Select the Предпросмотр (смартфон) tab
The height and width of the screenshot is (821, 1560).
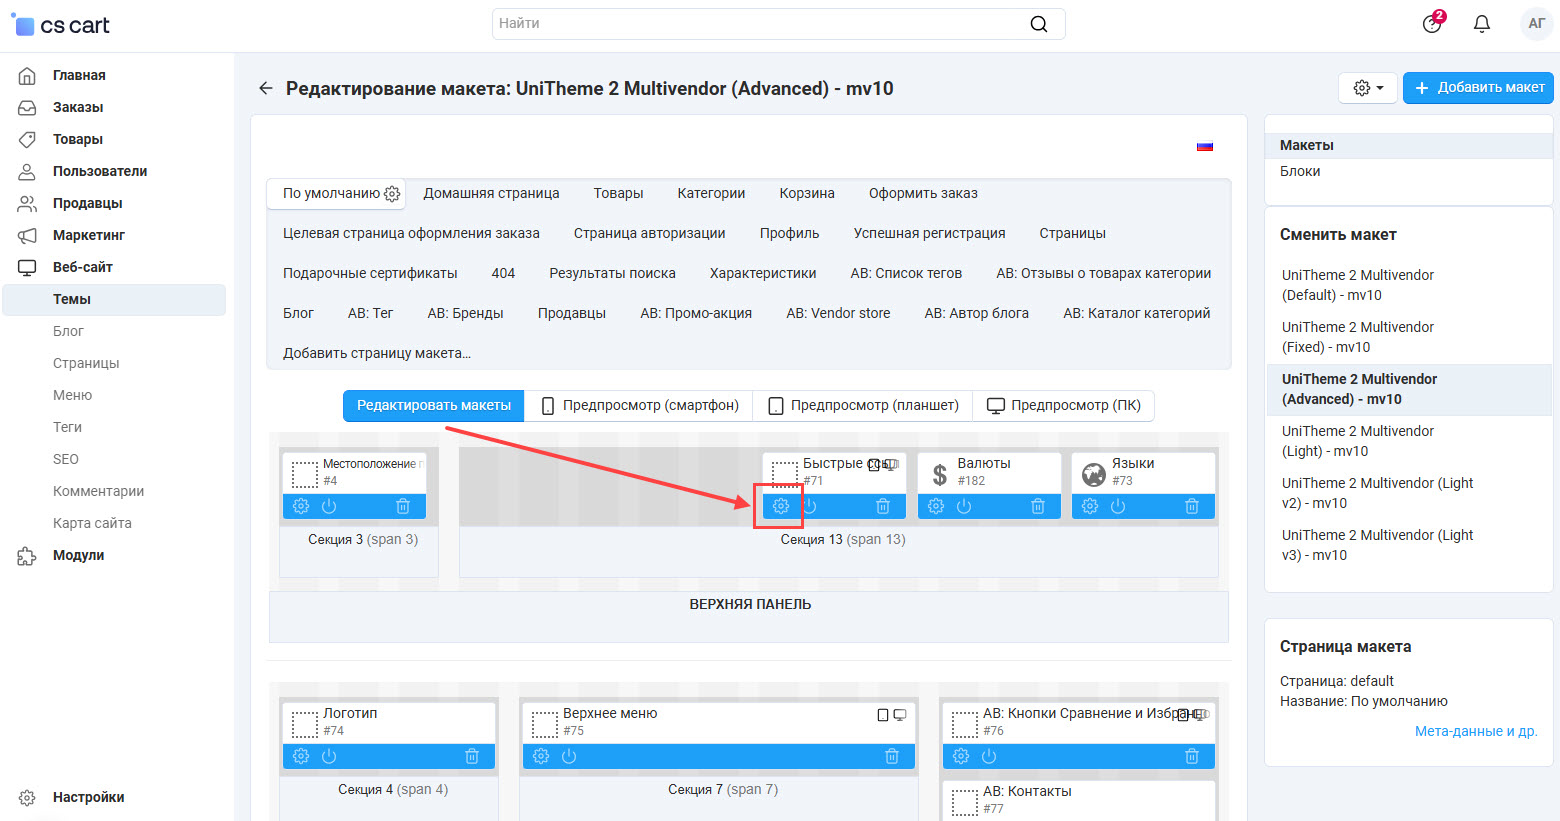point(639,405)
